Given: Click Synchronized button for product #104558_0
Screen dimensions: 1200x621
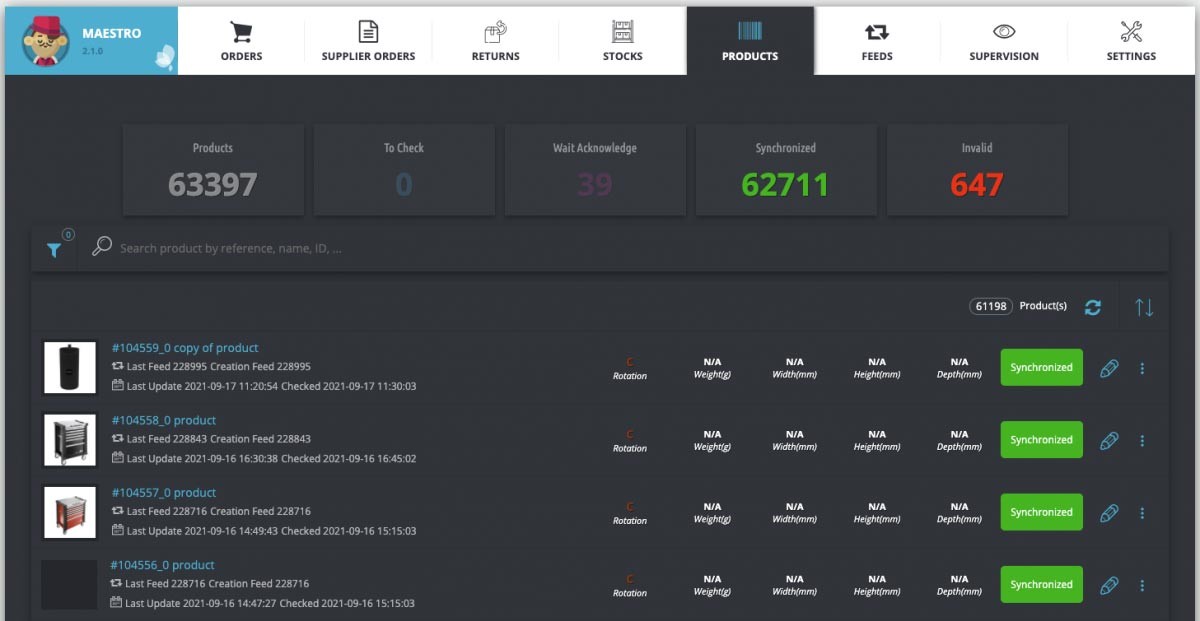Looking at the screenshot, I should [1041, 440].
